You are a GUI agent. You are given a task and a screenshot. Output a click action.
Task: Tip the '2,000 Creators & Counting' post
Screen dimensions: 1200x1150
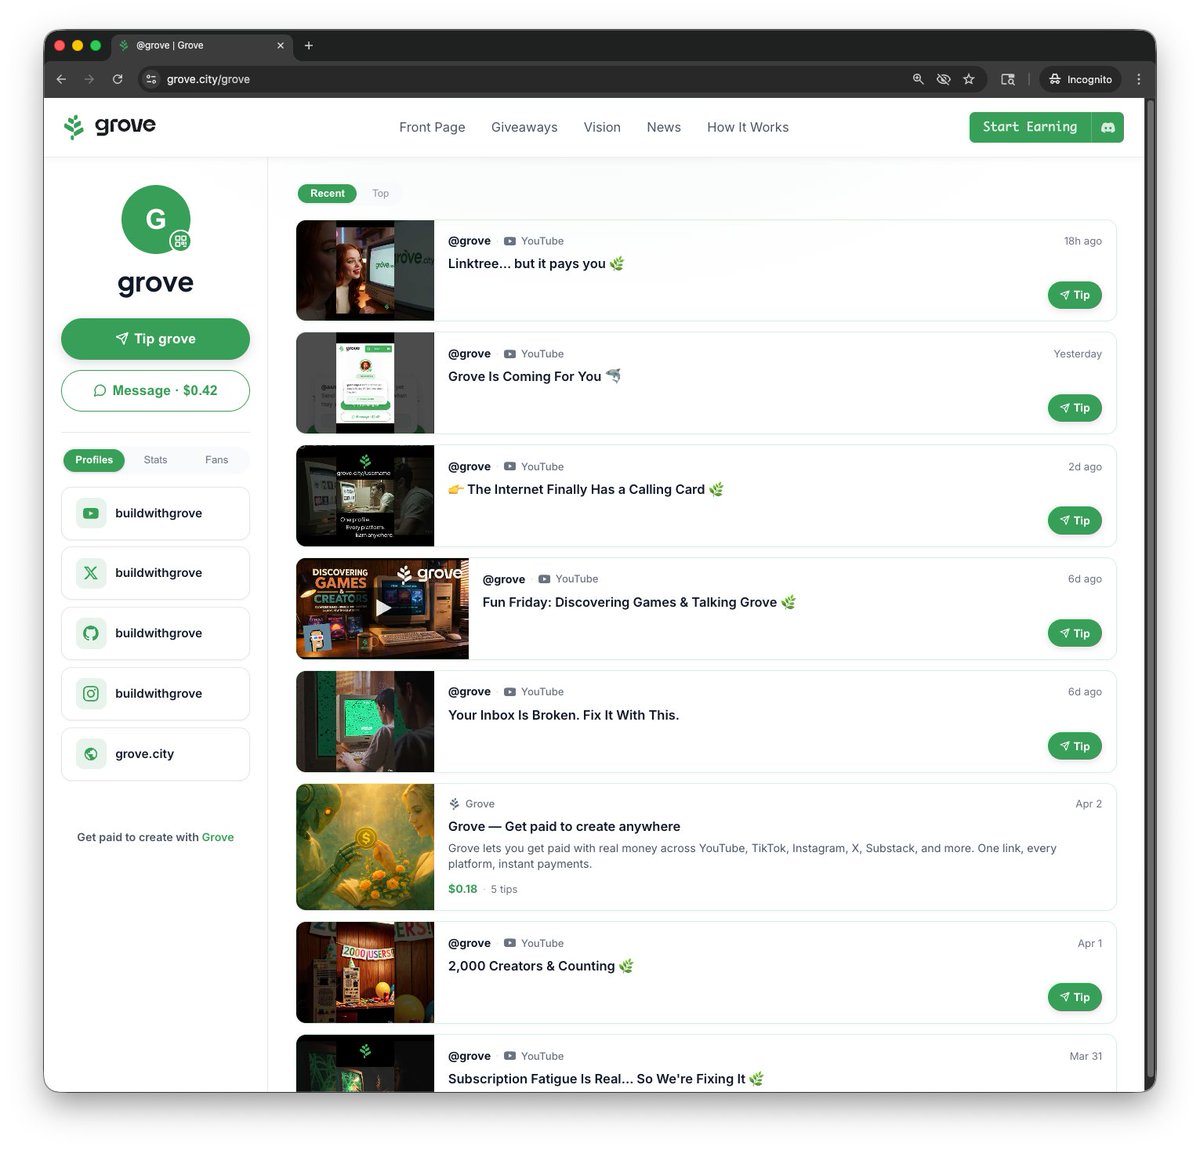point(1075,997)
